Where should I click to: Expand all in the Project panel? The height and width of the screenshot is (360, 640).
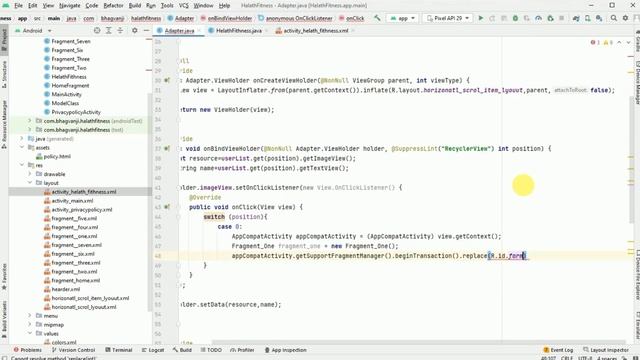(x=109, y=31)
